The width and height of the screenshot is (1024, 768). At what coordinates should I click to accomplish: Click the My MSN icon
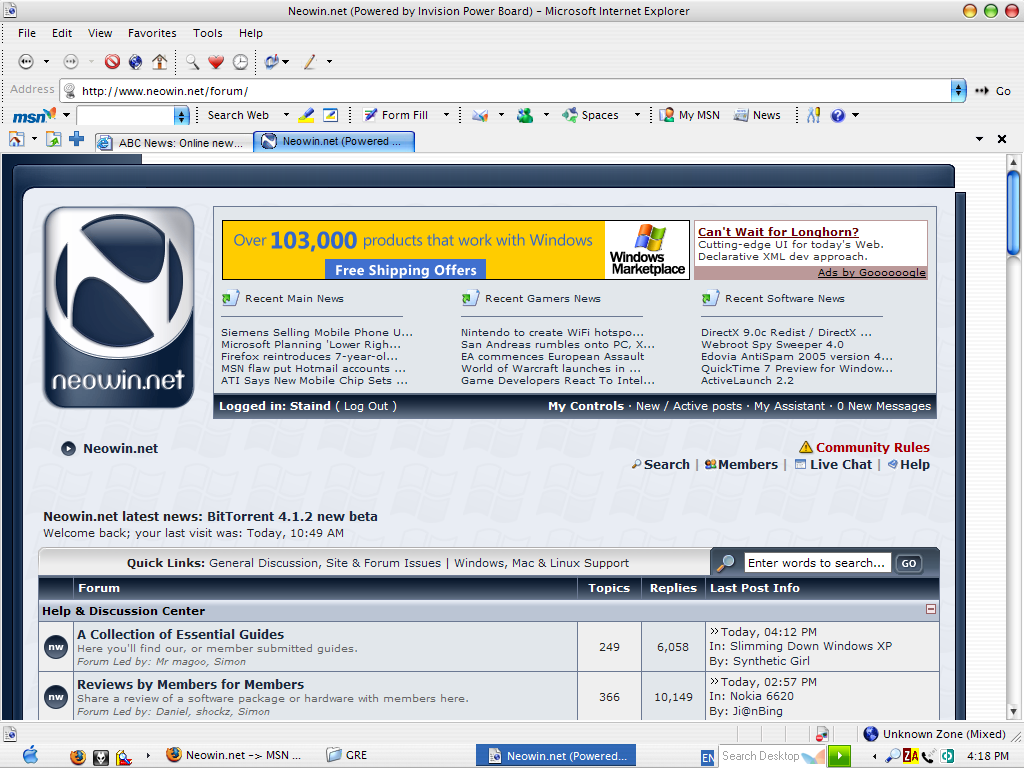click(x=666, y=115)
